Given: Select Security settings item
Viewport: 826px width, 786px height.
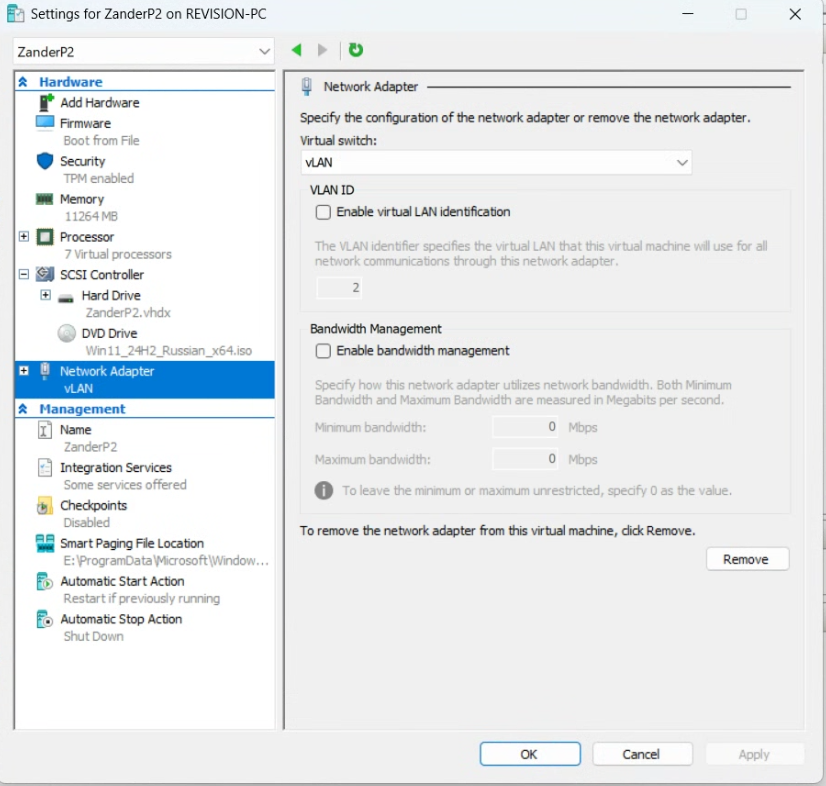Looking at the screenshot, I should coord(83,161).
